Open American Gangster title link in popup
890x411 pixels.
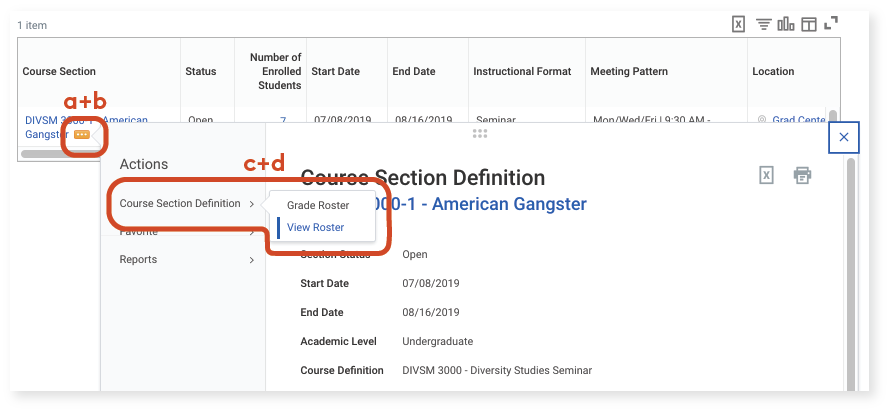[x=443, y=203]
